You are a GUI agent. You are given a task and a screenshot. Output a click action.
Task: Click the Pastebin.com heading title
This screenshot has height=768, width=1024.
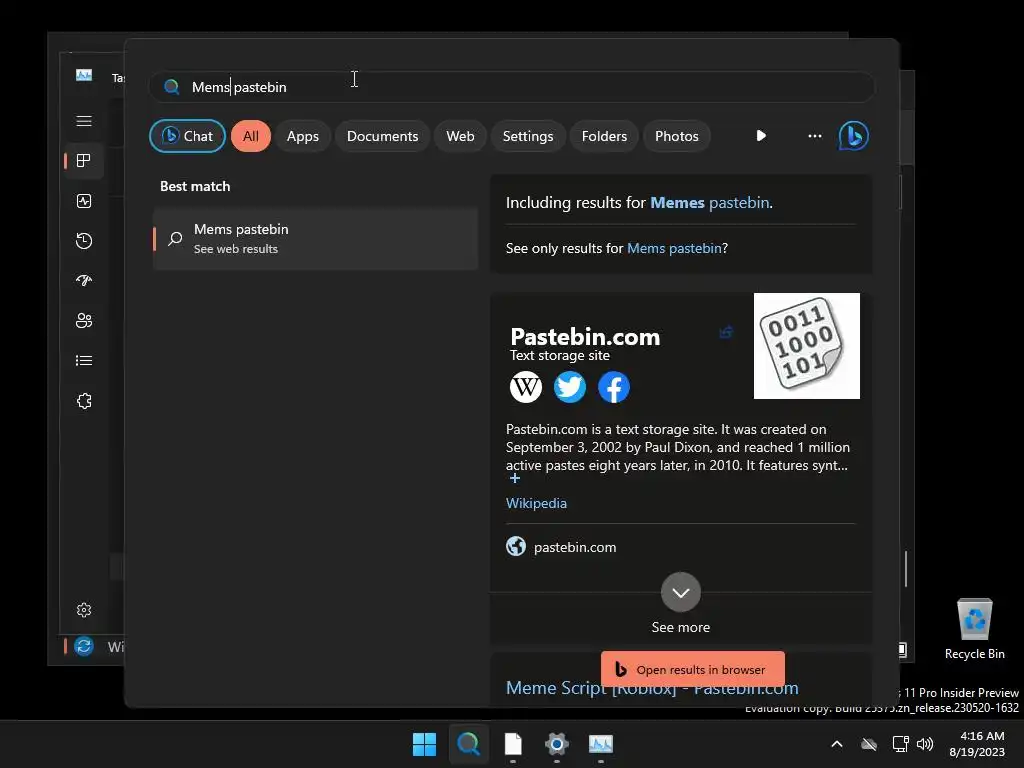pos(585,336)
